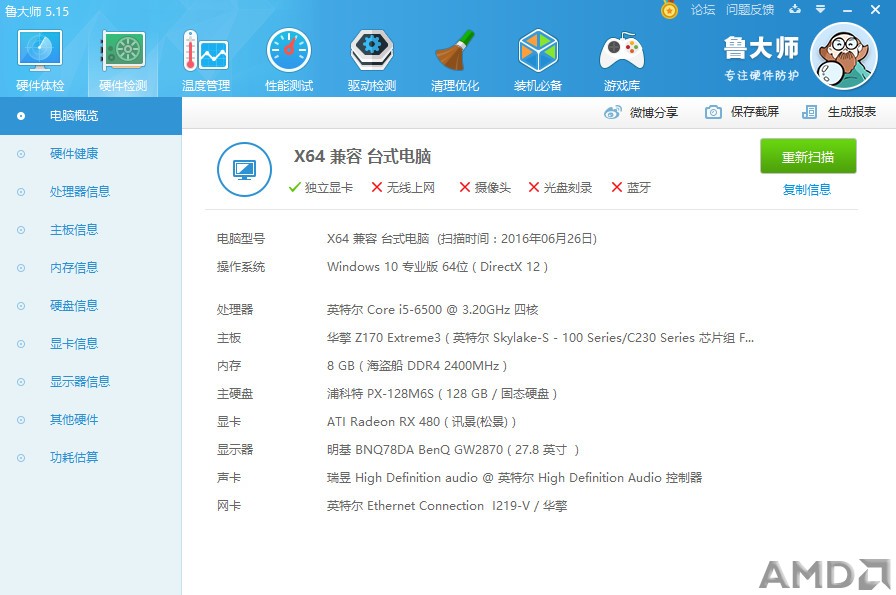Click 生成报表 text label
The image size is (896, 595).
coord(852,112)
